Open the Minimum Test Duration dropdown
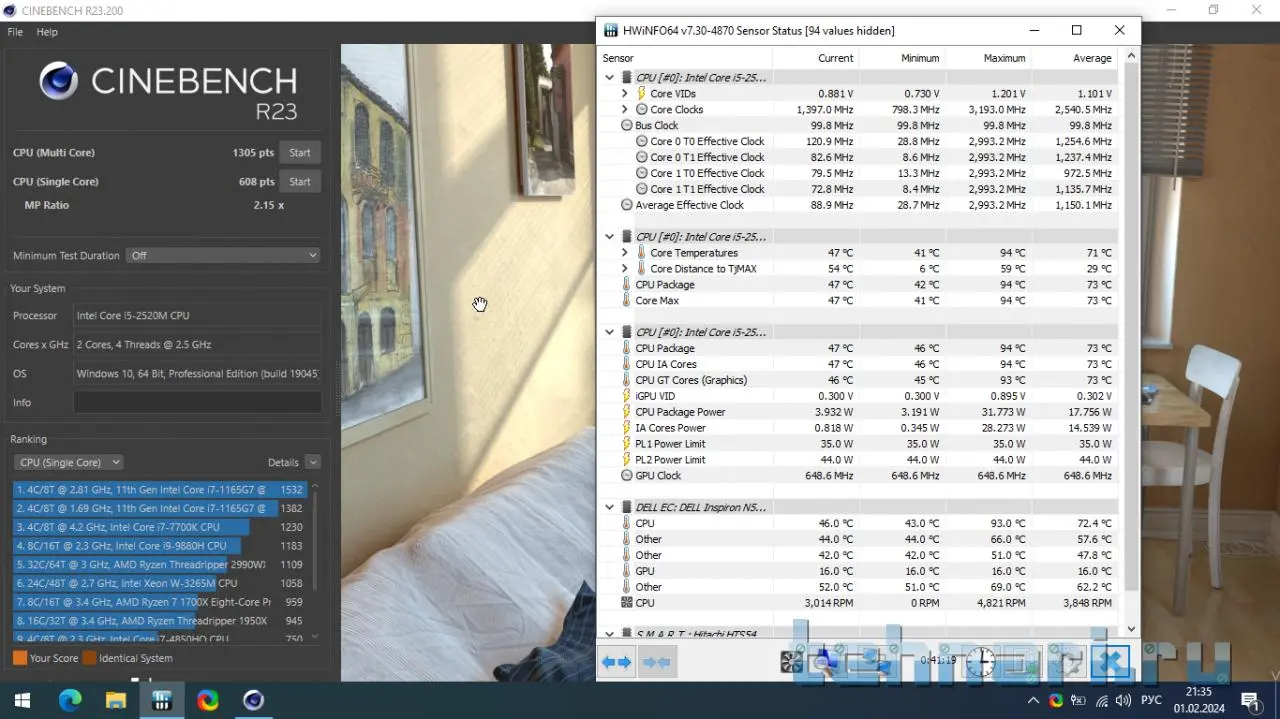 coord(223,255)
